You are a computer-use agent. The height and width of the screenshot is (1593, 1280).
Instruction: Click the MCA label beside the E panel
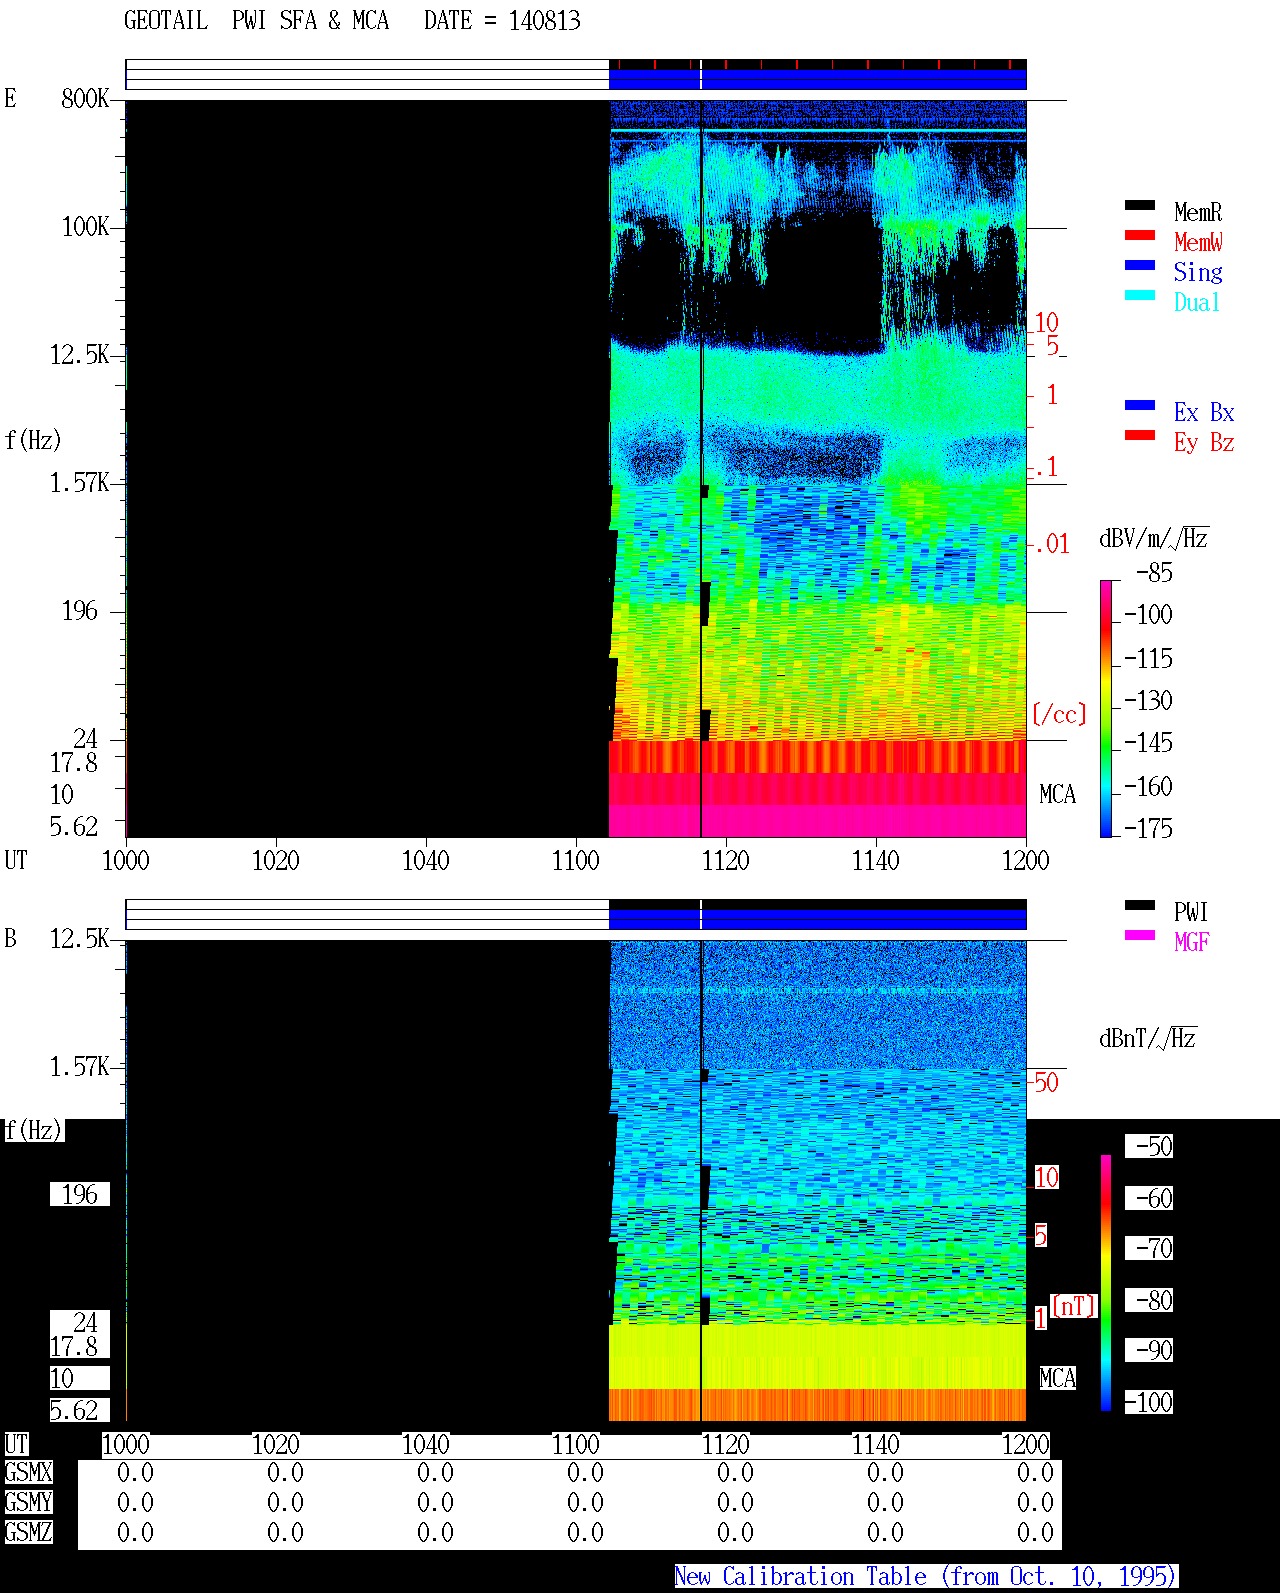pyautogui.click(x=1058, y=794)
